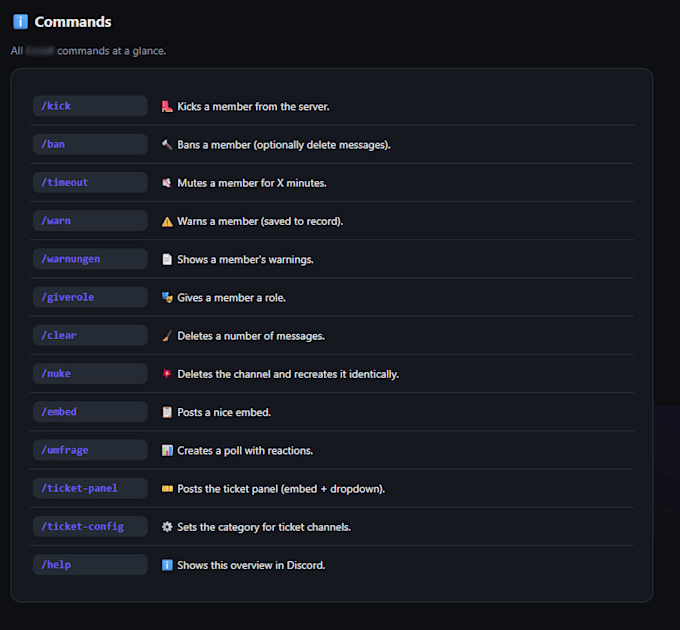680x630 pixels.
Task: Click 'Shows a member's warnings.' text
Action: coord(245,259)
